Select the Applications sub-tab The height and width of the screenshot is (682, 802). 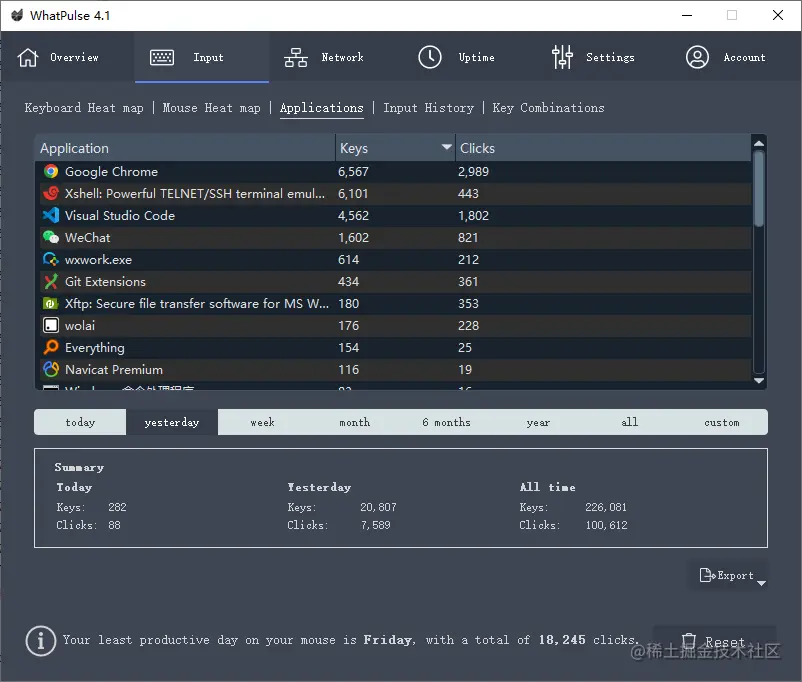[x=322, y=108]
